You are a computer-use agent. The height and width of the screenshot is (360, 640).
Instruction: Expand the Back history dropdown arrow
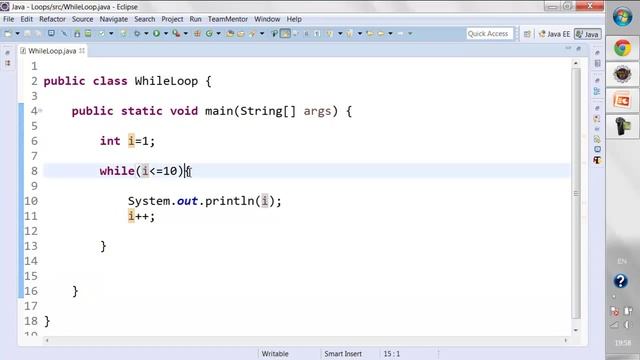(x=390, y=33)
